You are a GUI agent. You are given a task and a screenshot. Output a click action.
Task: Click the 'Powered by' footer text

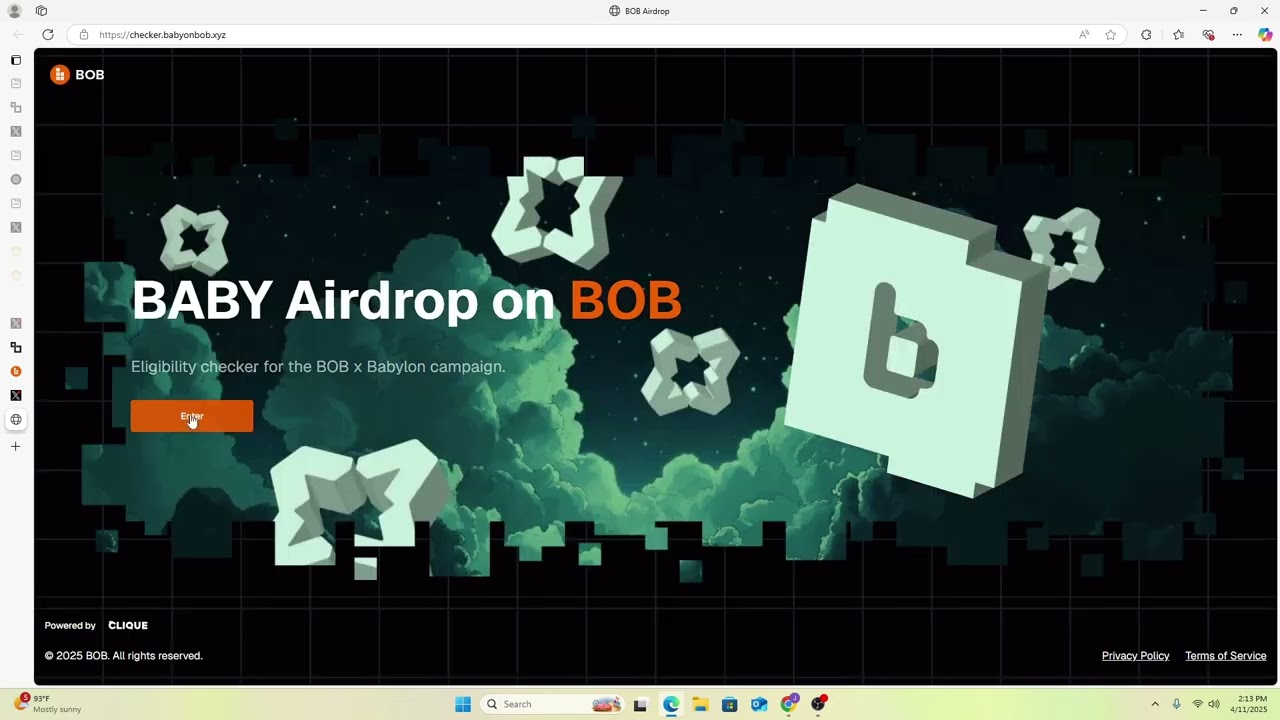(x=70, y=625)
